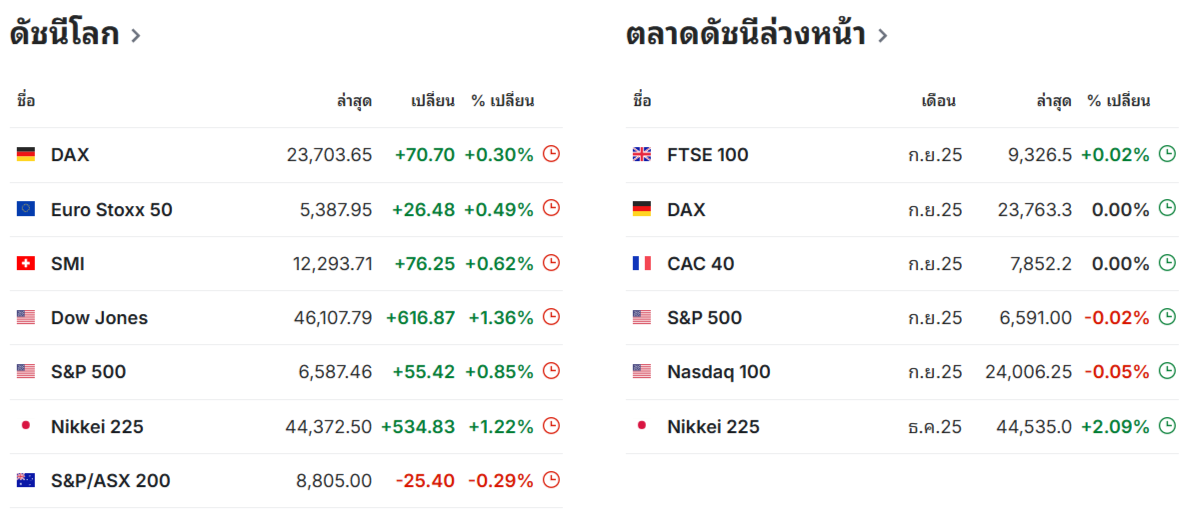1190x515 pixels.
Task: Click the ล่าสุด column header in world indices table
Action: pos(354,101)
